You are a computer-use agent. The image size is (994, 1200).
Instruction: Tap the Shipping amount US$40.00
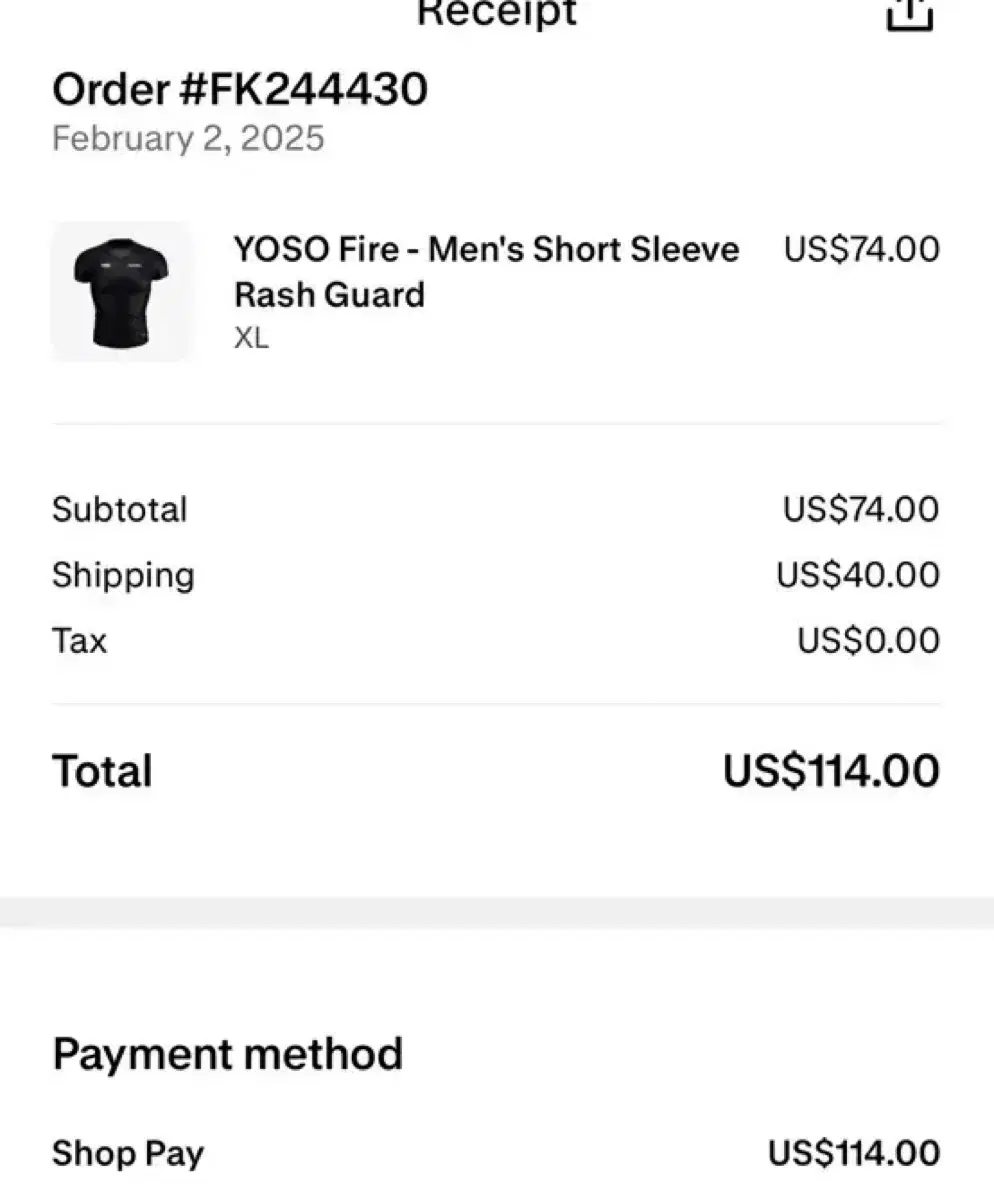click(x=859, y=575)
